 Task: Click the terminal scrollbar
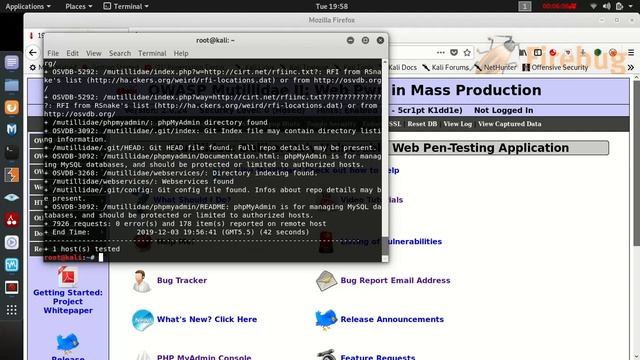385,246
